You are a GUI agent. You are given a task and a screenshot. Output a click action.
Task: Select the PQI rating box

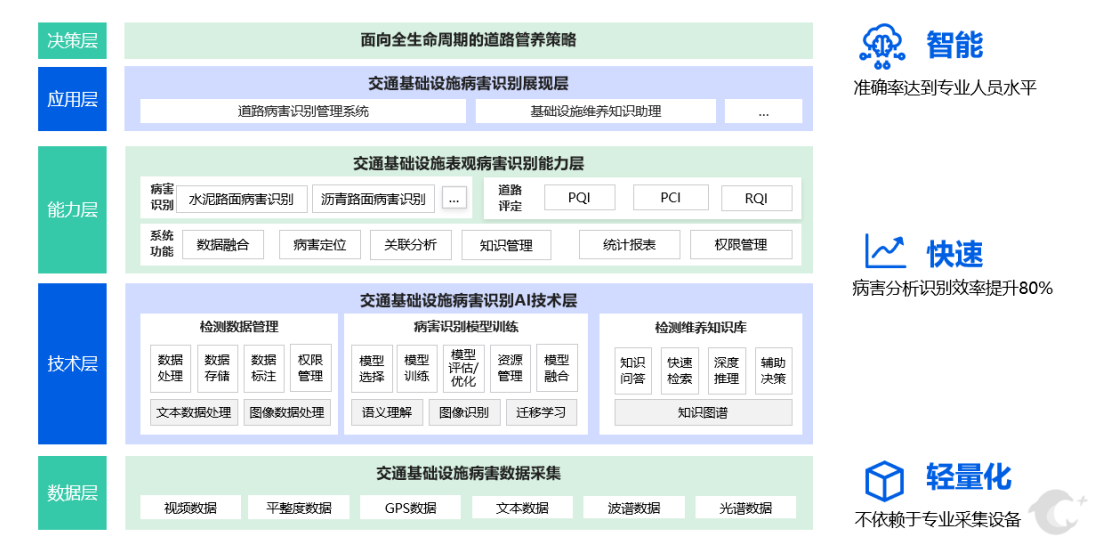[579, 197]
